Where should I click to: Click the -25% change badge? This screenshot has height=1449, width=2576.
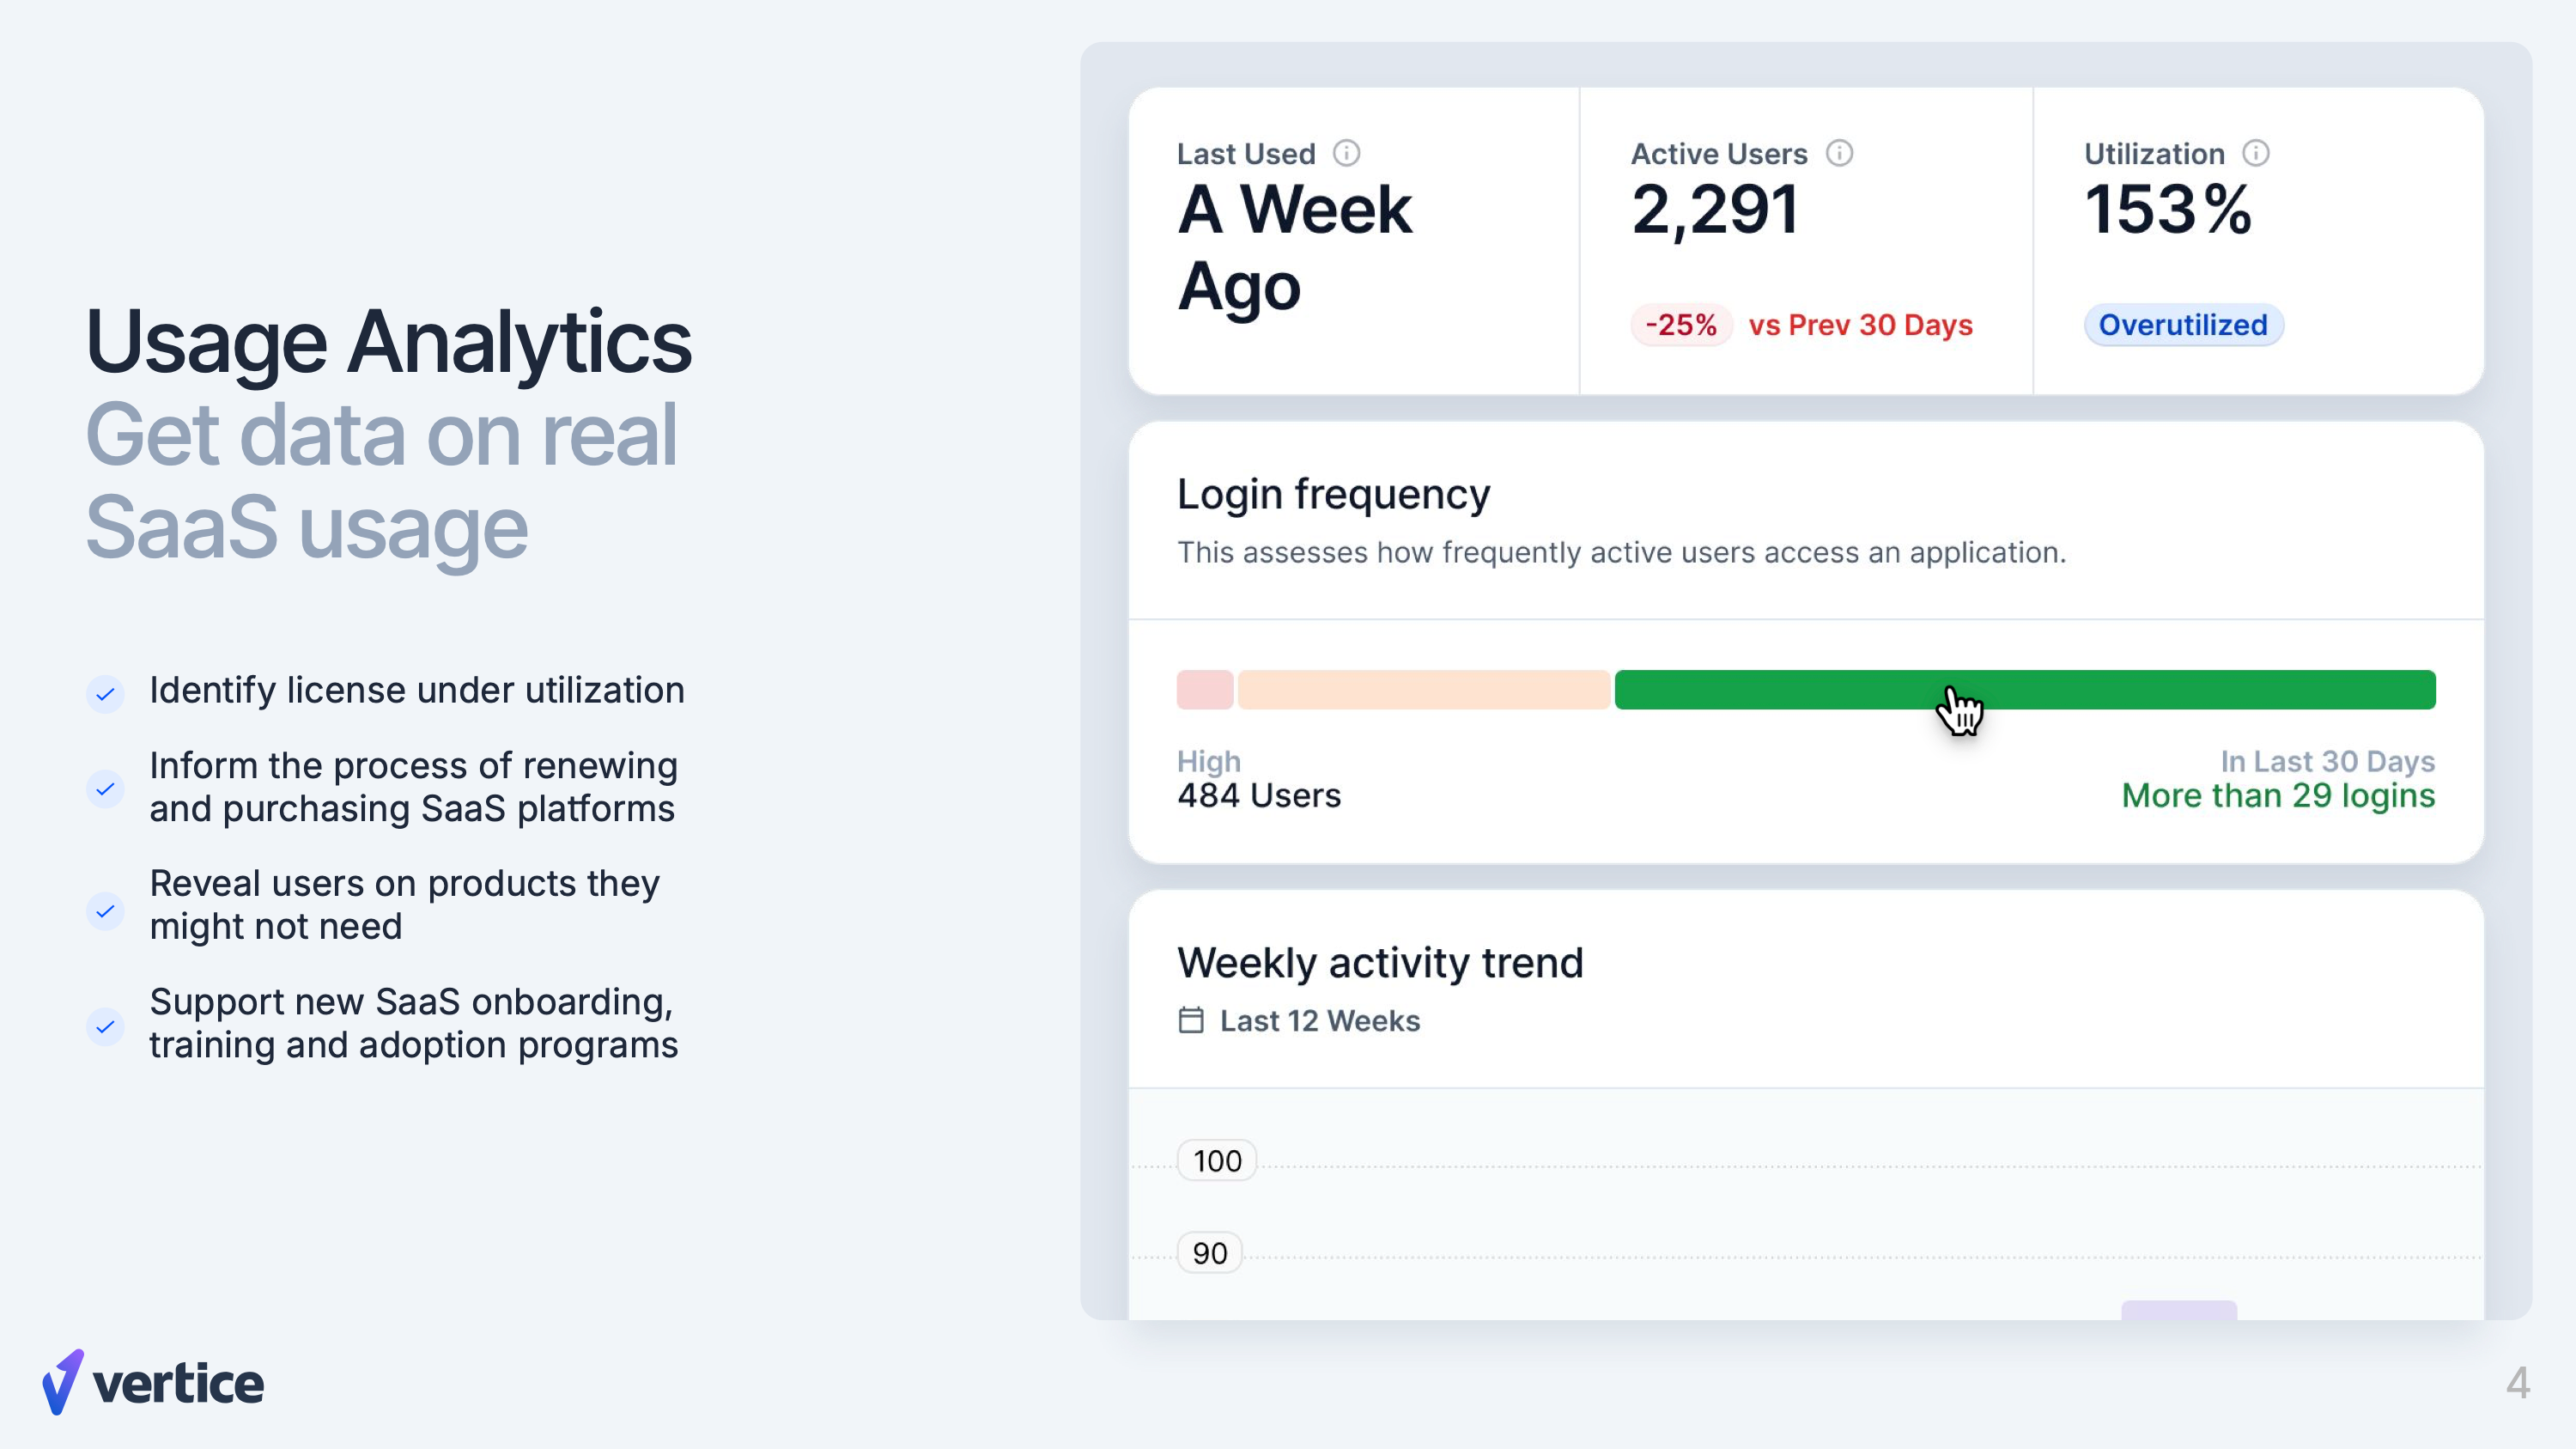tap(1681, 325)
